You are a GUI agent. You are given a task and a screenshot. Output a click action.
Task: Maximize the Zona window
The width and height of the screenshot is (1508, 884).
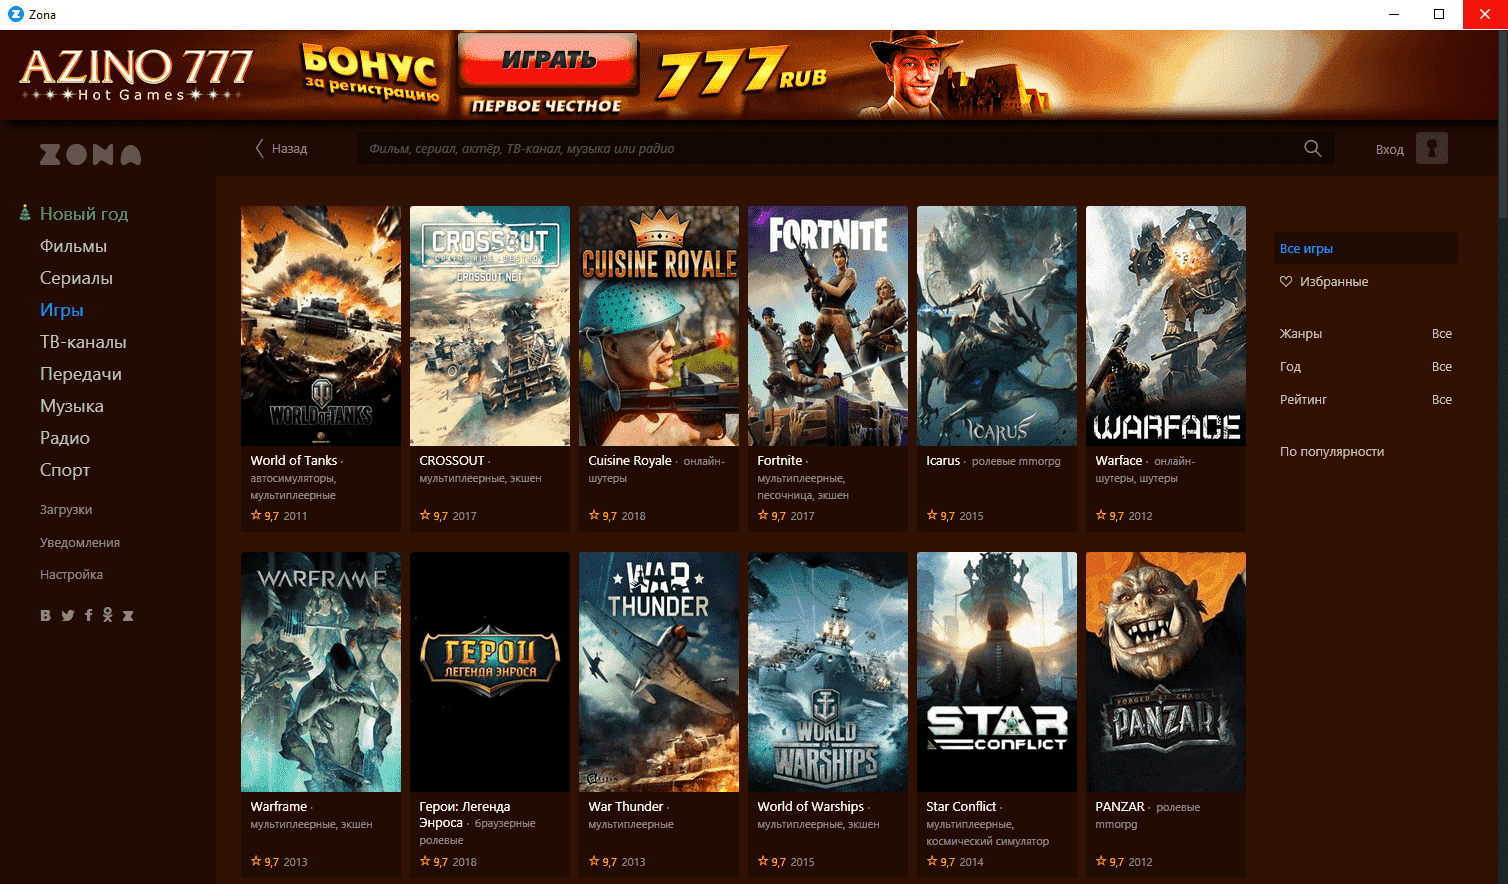(x=1439, y=14)
